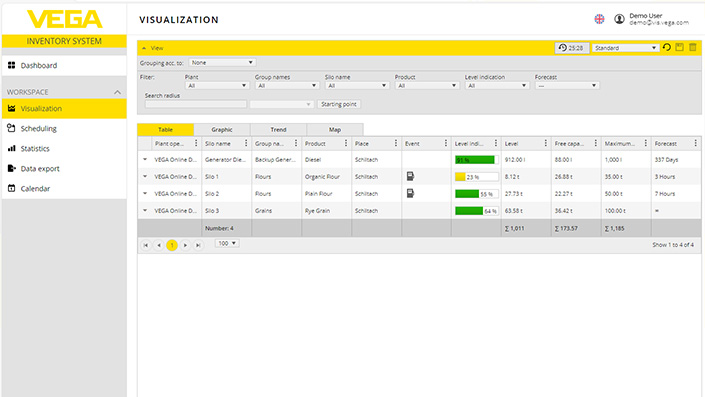Open the Product column menu icon
Viewport: 705px width, 397px height.
click(346, 143)
